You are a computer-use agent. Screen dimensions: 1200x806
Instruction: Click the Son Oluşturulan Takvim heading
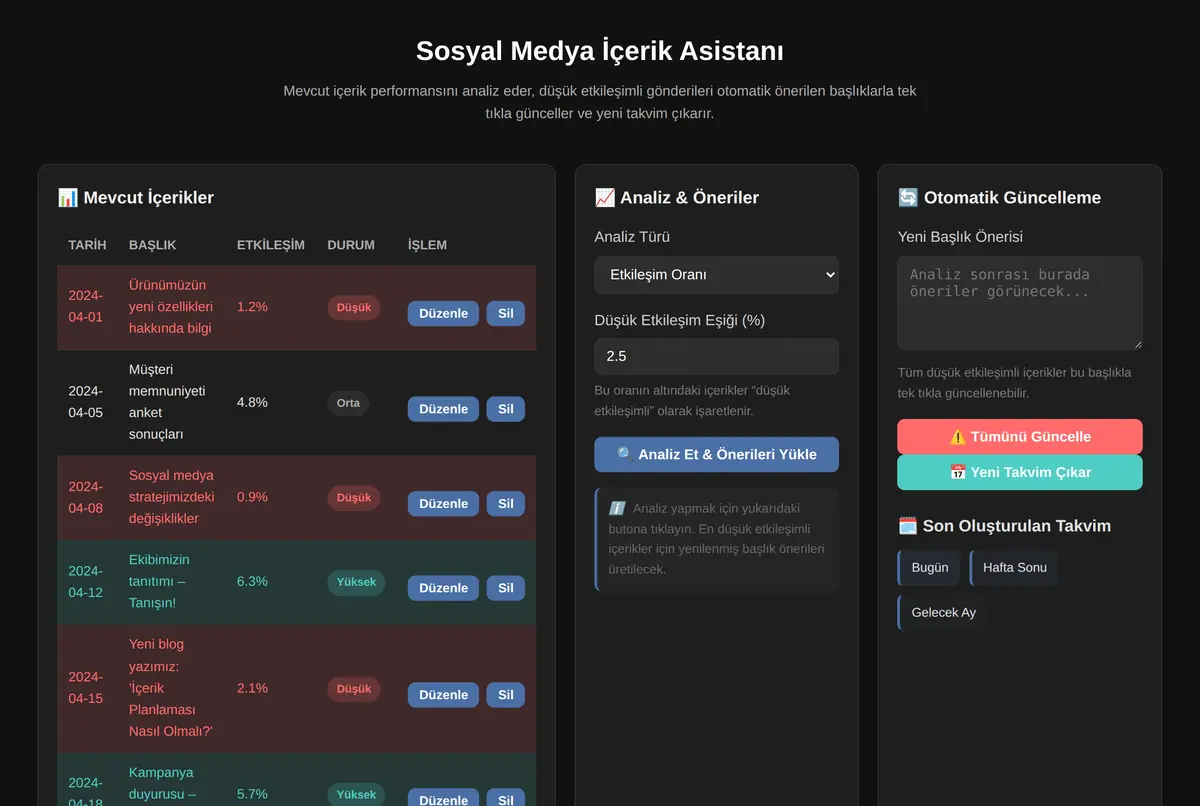(x=1004, y=526)
